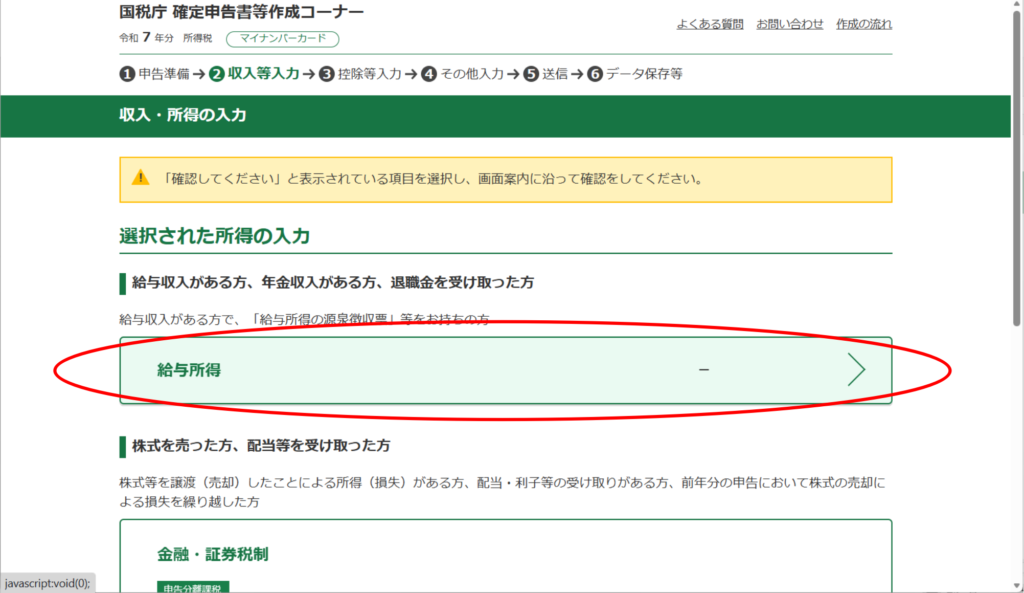Click the circled number 3 step icon
The height and width of the screenshot is (593, 1024).
tap(326, 74)
